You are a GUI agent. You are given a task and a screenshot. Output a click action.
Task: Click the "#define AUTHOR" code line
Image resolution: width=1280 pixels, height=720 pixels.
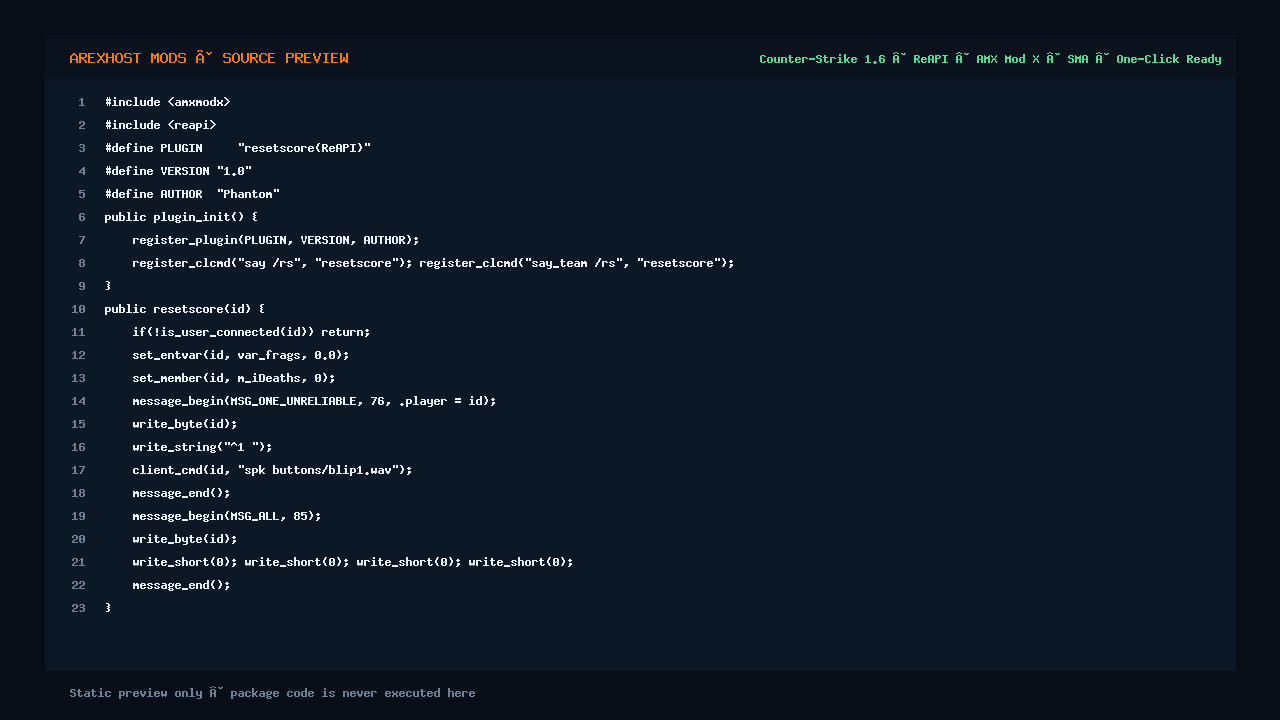[x=192, y=194]
